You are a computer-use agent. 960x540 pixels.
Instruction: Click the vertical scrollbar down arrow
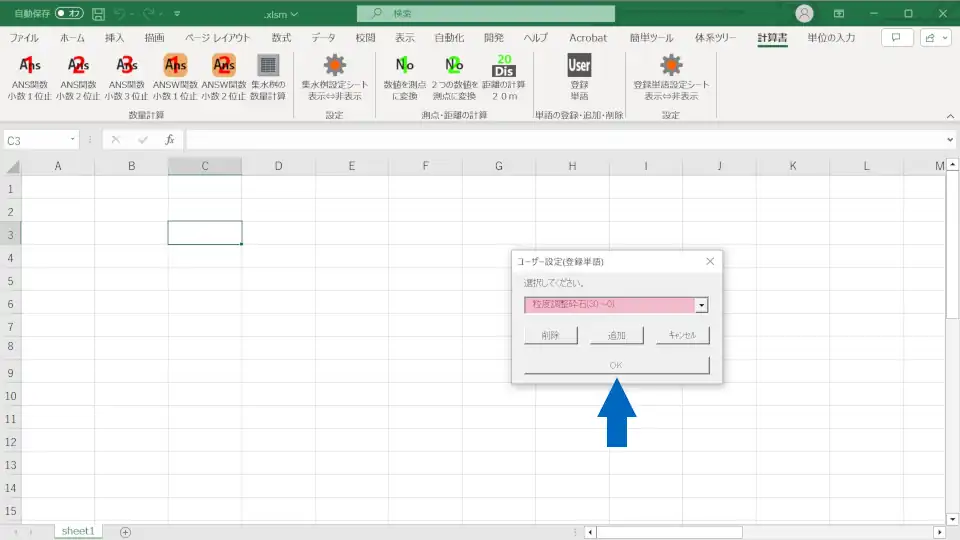tap(953, 519)
